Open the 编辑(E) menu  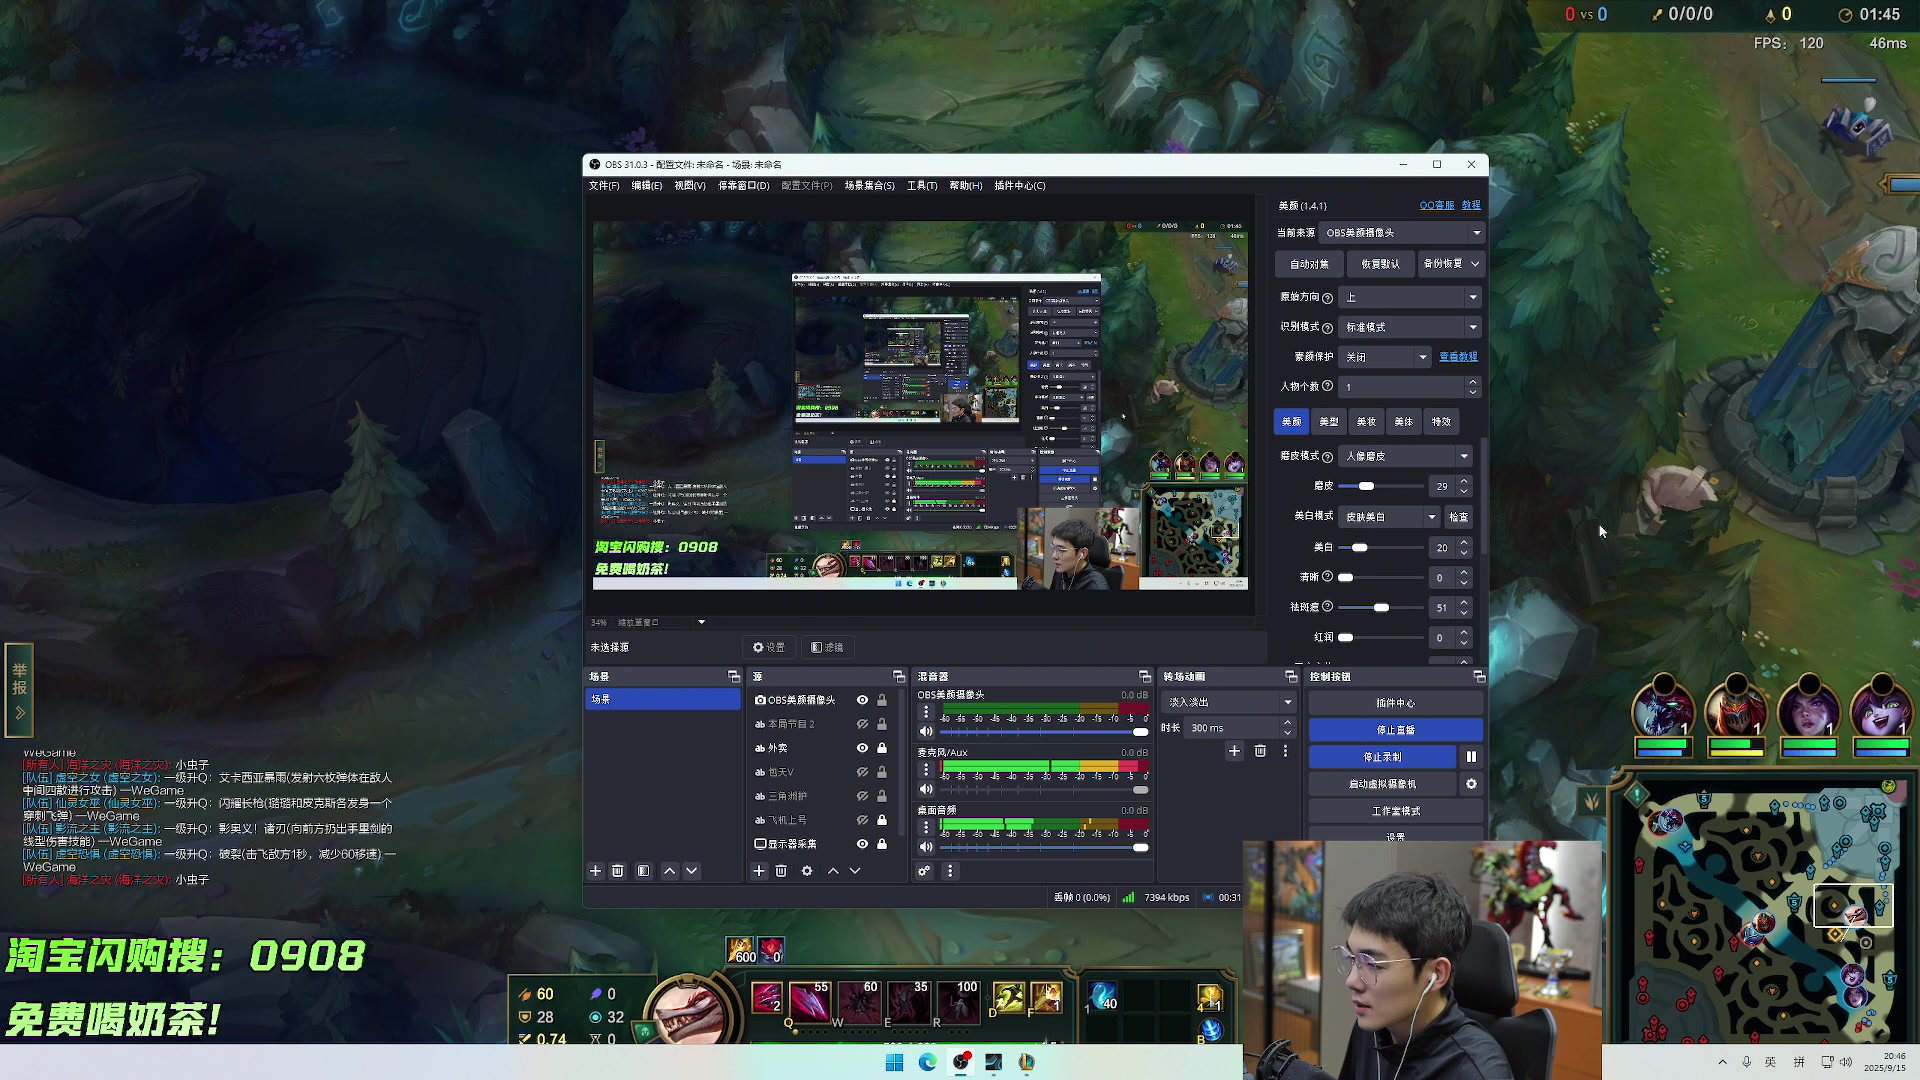[647, 186]
